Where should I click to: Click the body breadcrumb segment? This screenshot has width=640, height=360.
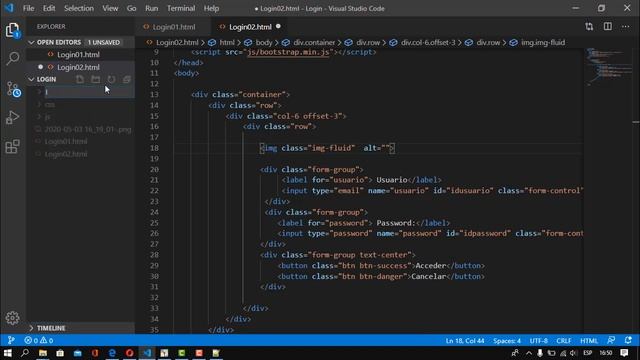264,42
